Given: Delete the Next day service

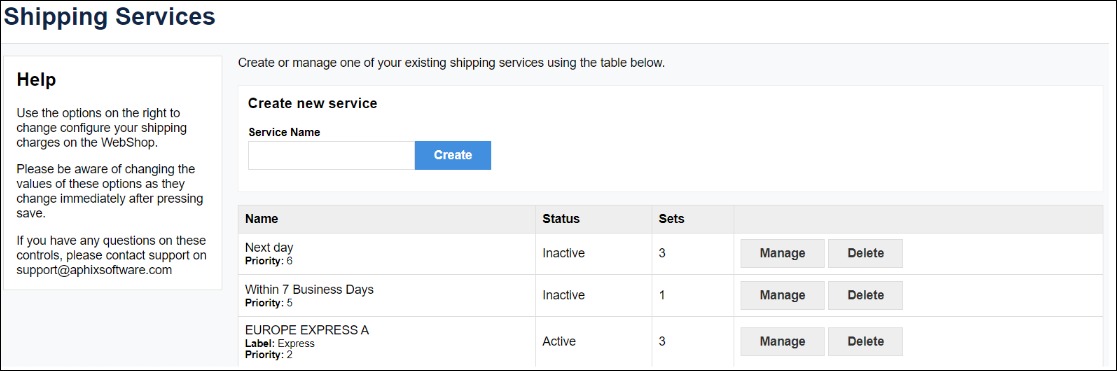Looking at the screenshot, I should click(x=866, y=254).
